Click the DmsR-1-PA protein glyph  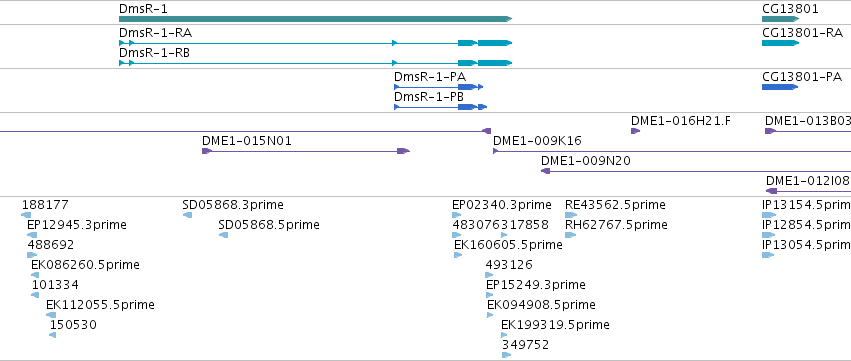439,87
